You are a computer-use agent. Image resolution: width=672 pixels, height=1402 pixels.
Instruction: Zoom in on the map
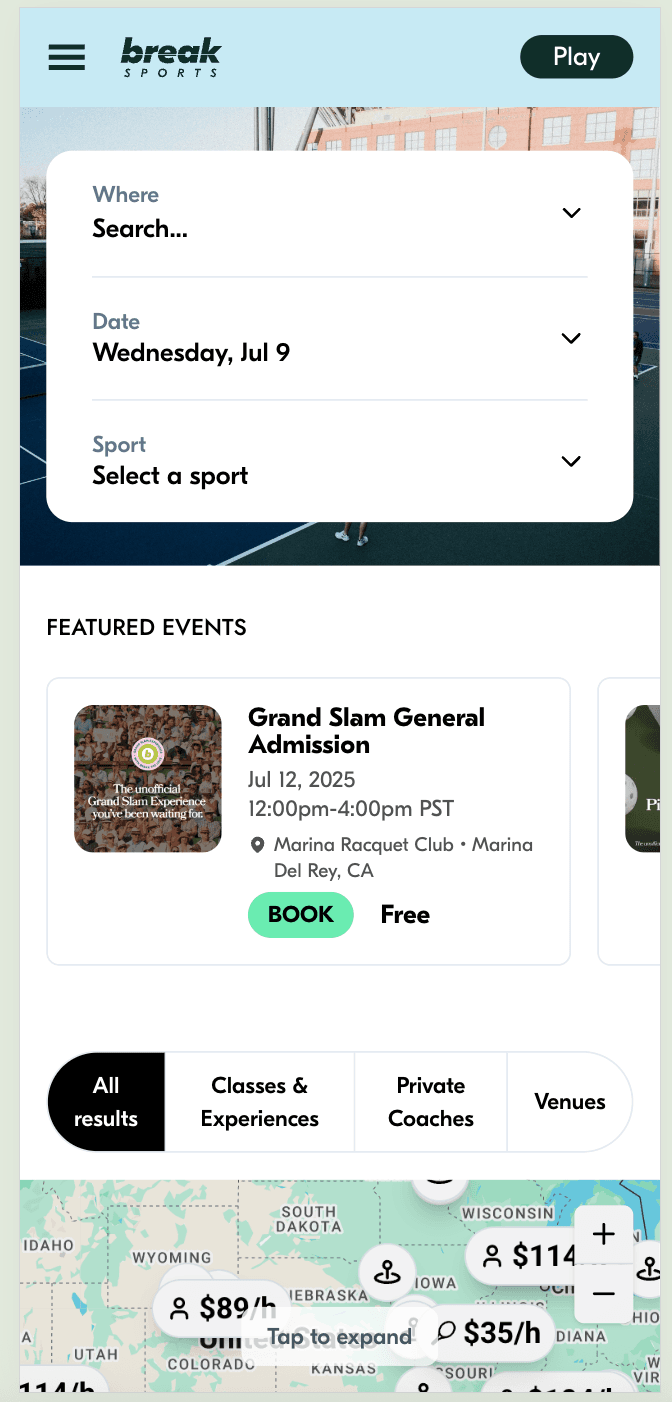coord(603,1234)
